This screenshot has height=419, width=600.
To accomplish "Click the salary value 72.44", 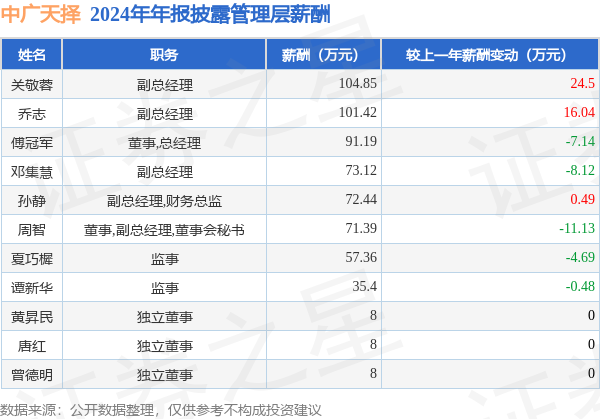I will pos(361,199).
